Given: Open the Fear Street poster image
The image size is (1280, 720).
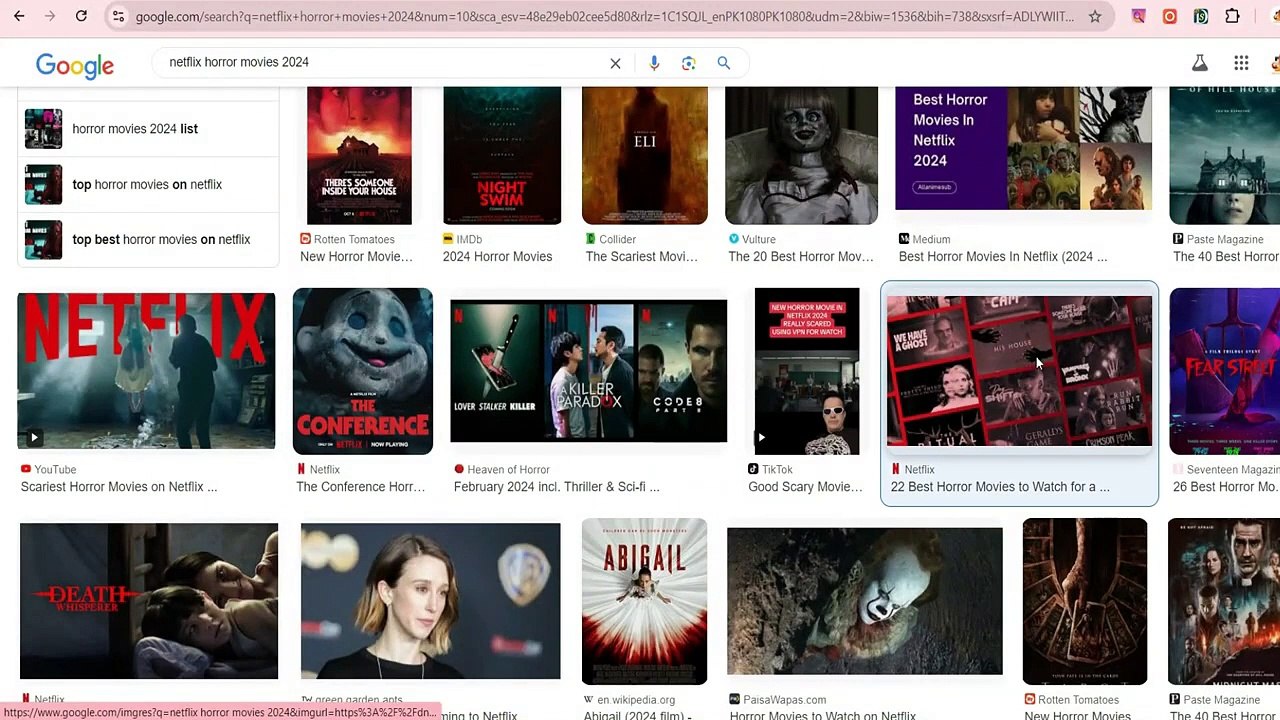Looking at the screenshot, I should point(1224,371).
